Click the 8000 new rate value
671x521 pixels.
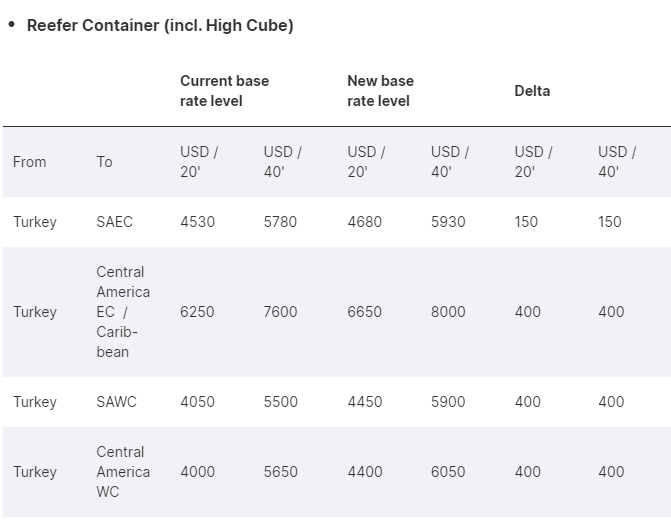tap(448, 312)
